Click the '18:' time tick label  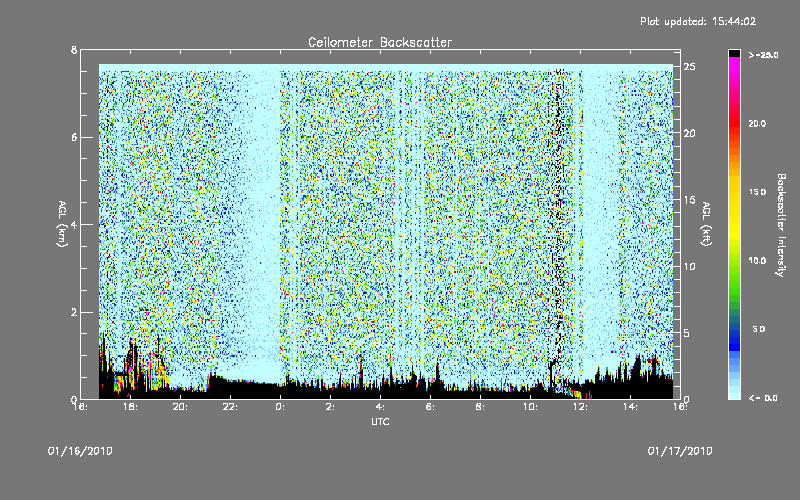(x=130, y=407)
